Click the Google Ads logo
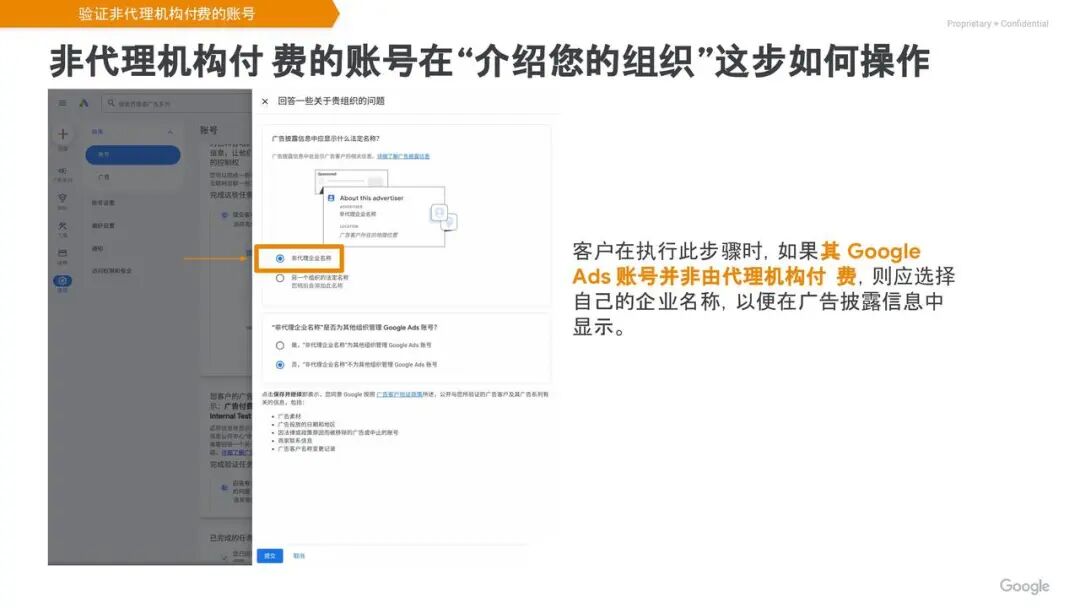 [x=84, y=103]
